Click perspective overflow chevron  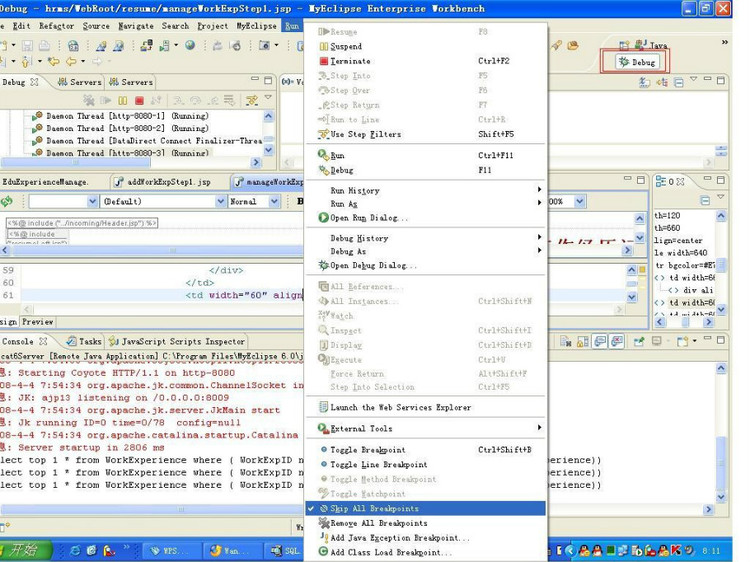pos(725,42)
